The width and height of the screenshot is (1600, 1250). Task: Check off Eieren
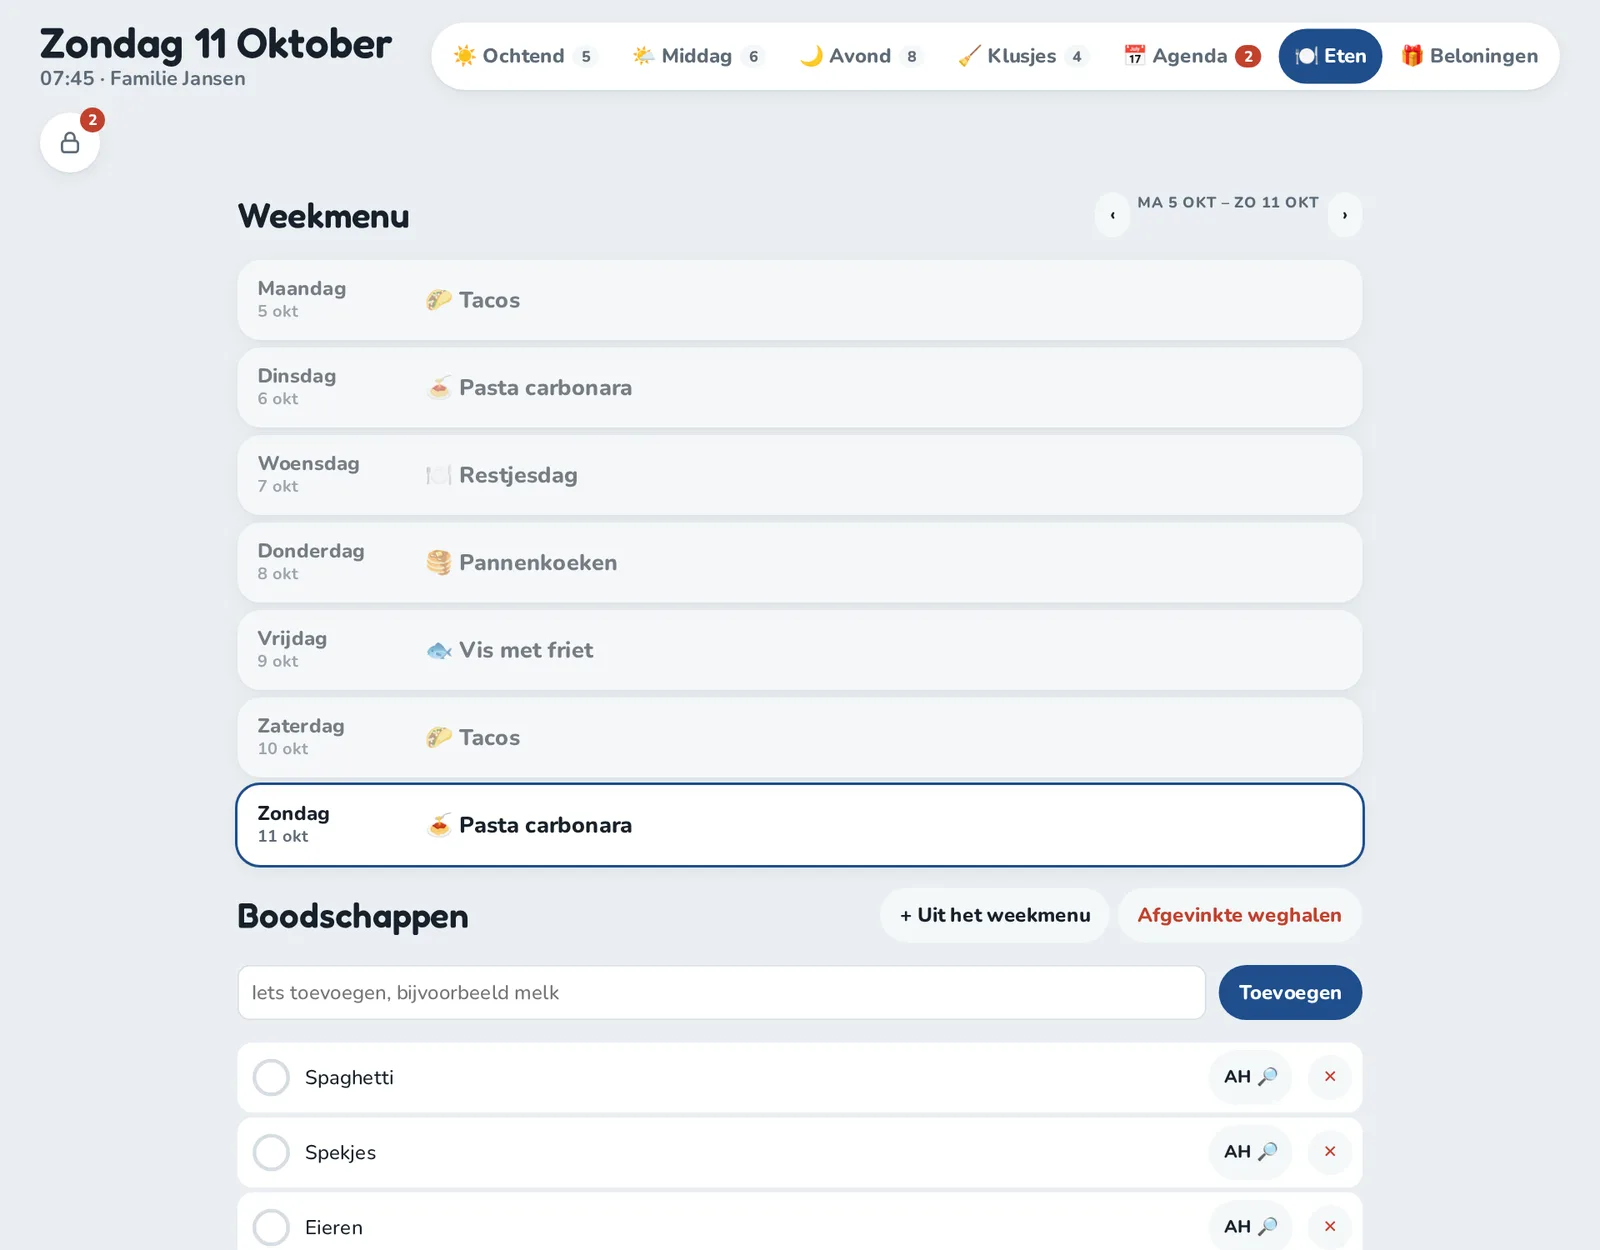[271, 1227]
